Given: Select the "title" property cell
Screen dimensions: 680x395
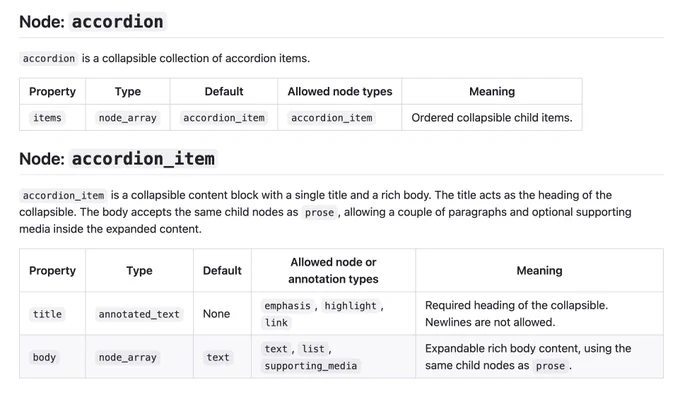Looking at the screenshot, I should [x=47, y=314].
